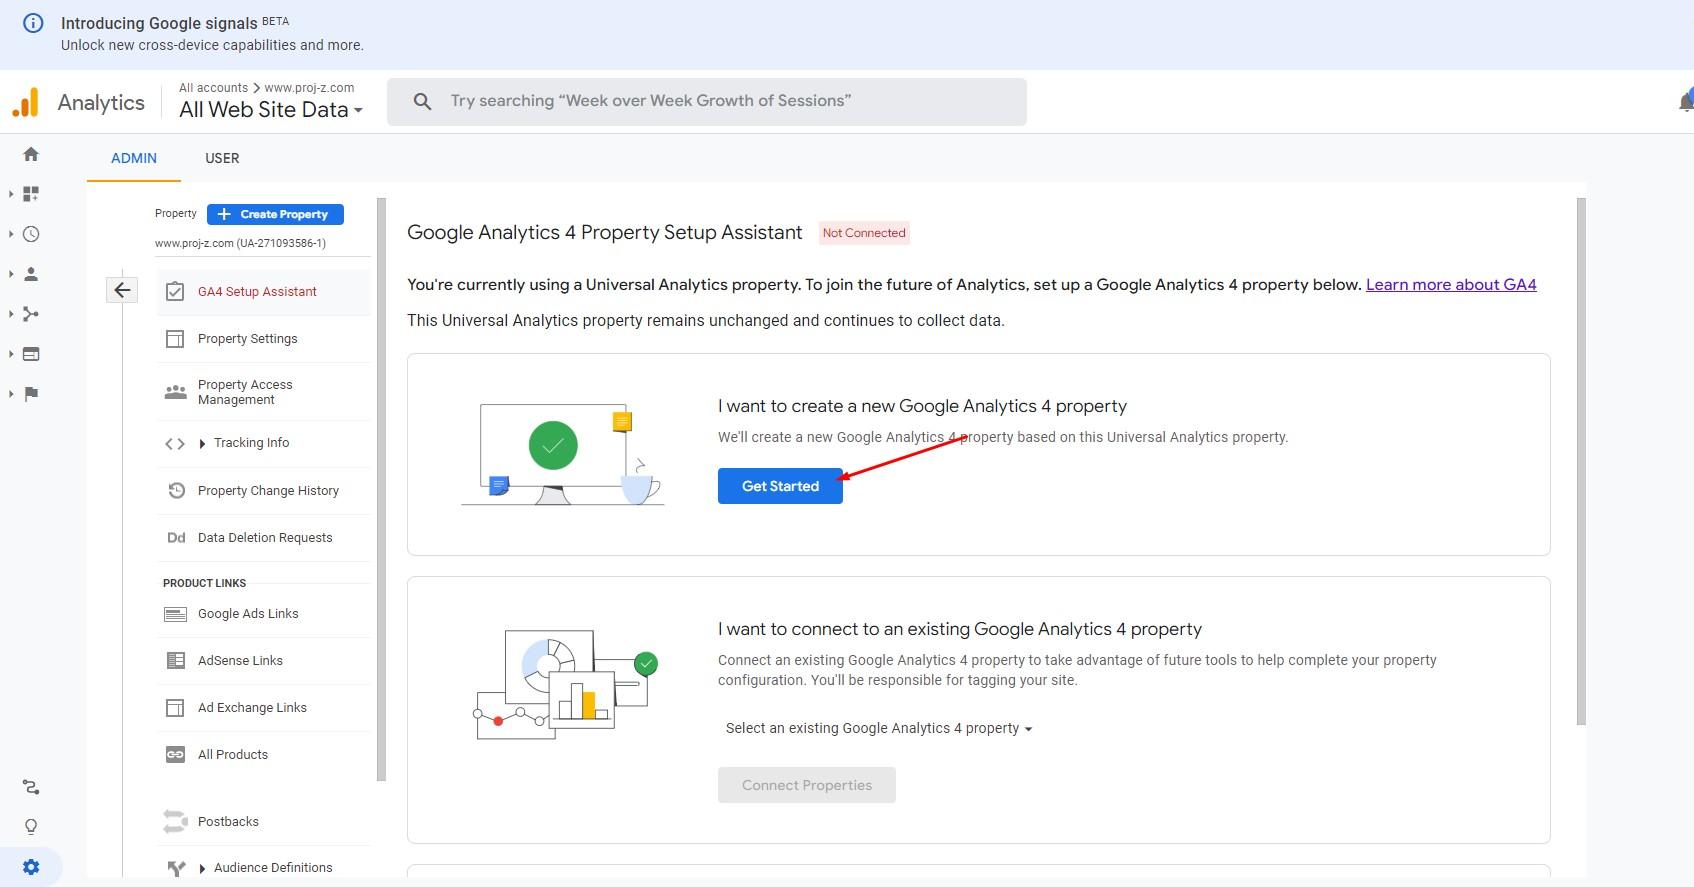Open Property Settings in admin menu
Screen dimensions: 1694x887
[x=247, y=339]
